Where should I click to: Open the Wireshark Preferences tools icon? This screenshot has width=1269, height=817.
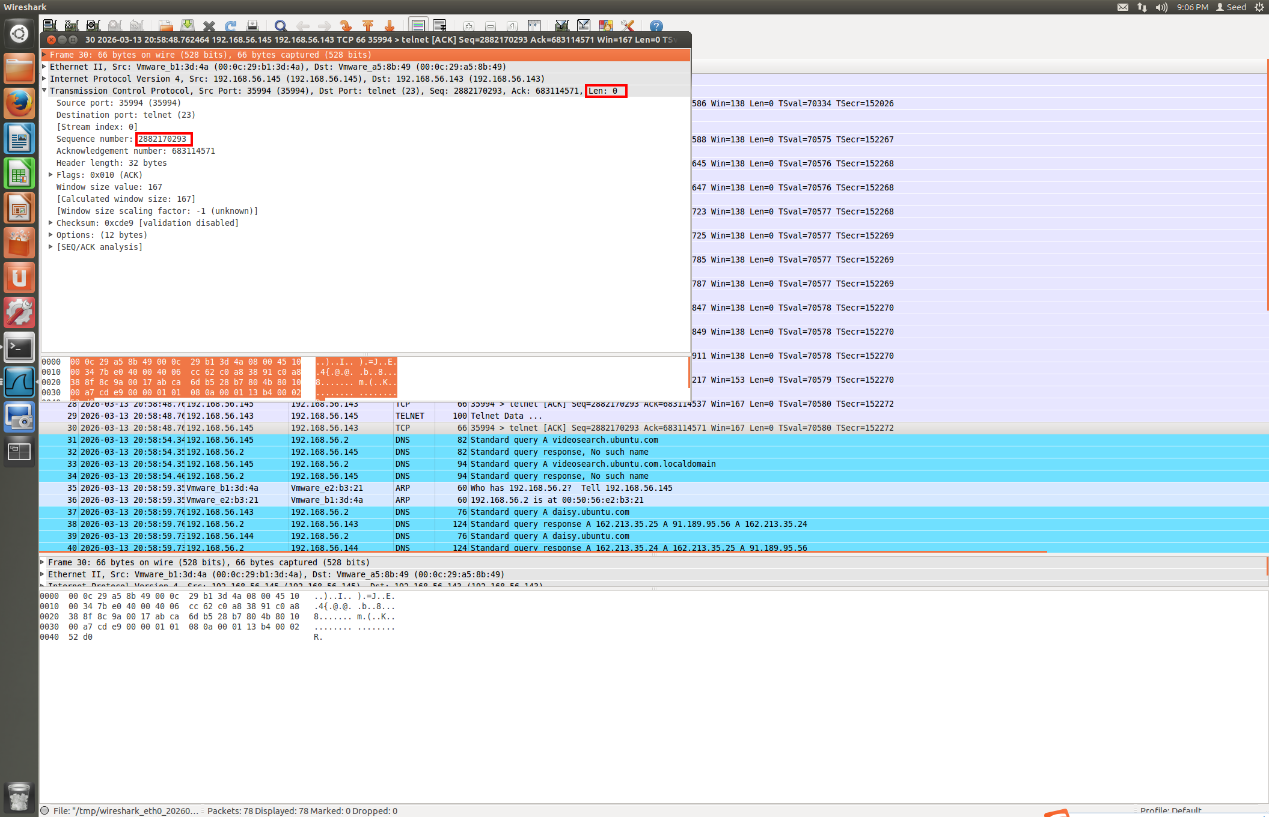pos(628,26)
